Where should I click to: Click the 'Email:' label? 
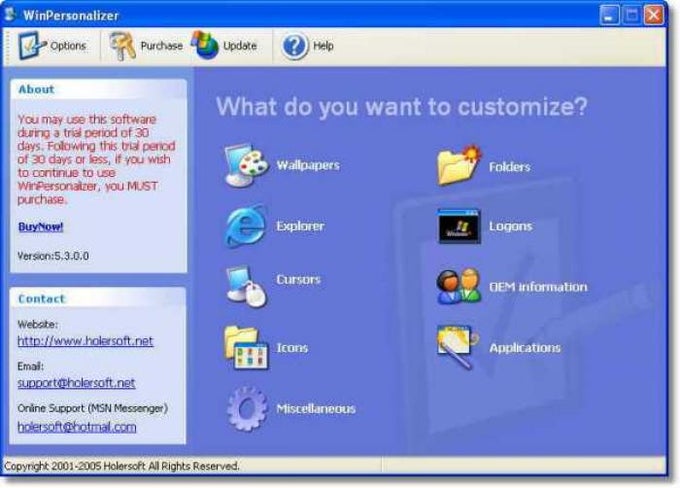pyautogui.click(x=30, y=367)
